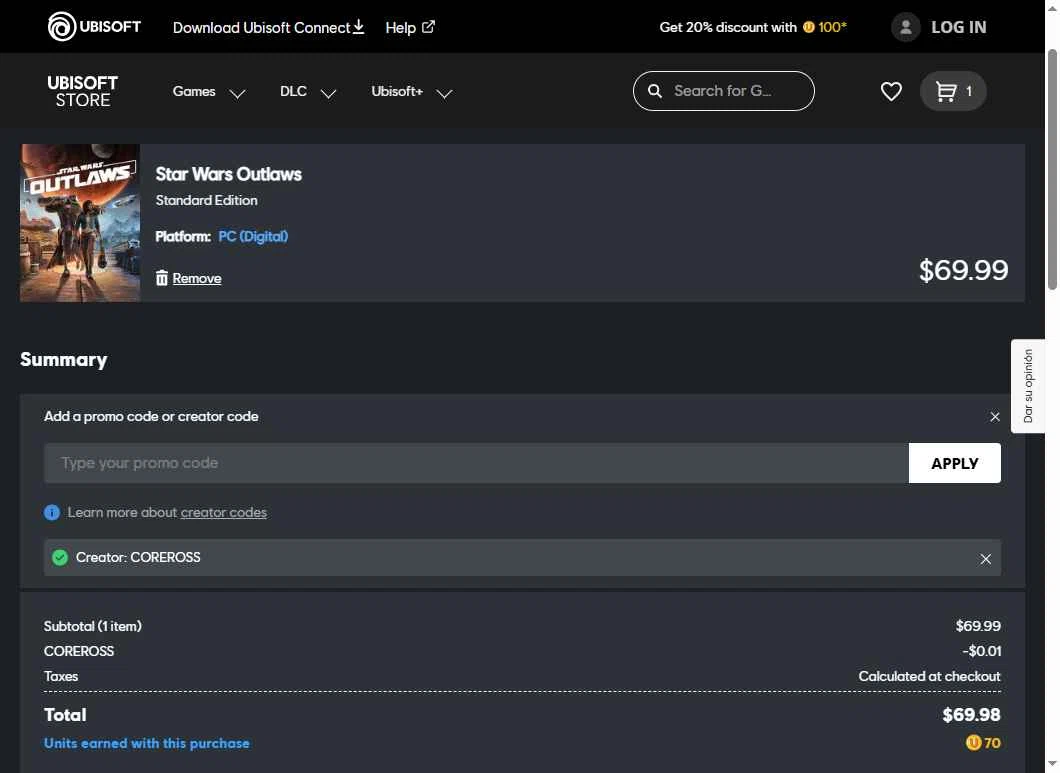Remove the COREROSS creator code

pos(986,559)
